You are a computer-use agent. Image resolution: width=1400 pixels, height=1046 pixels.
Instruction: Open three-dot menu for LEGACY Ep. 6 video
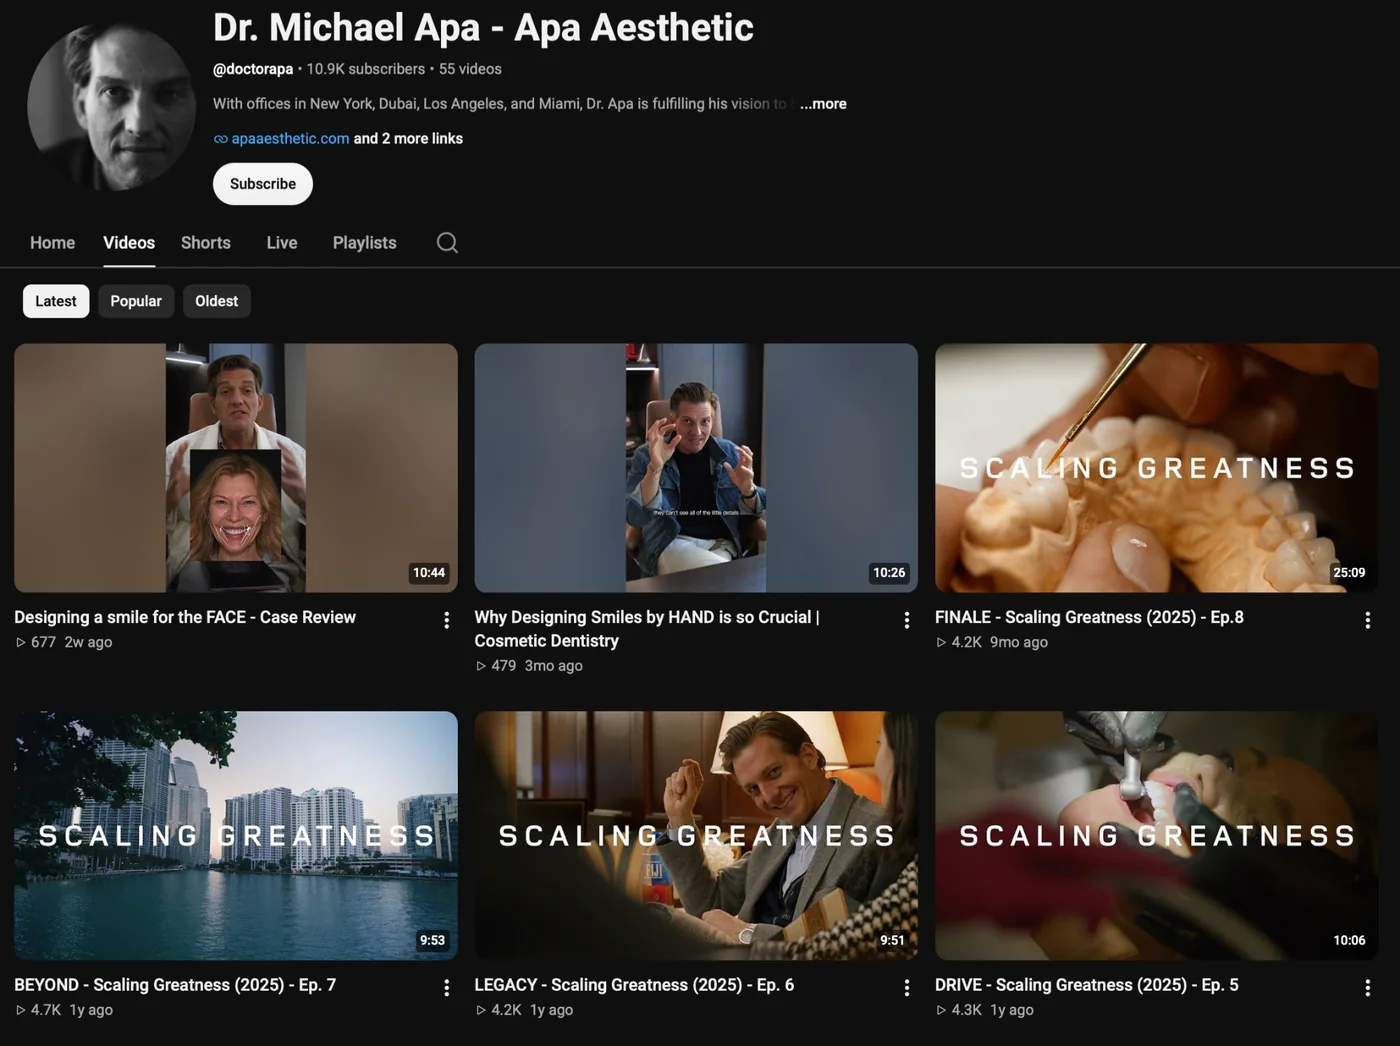coord(907,988)
